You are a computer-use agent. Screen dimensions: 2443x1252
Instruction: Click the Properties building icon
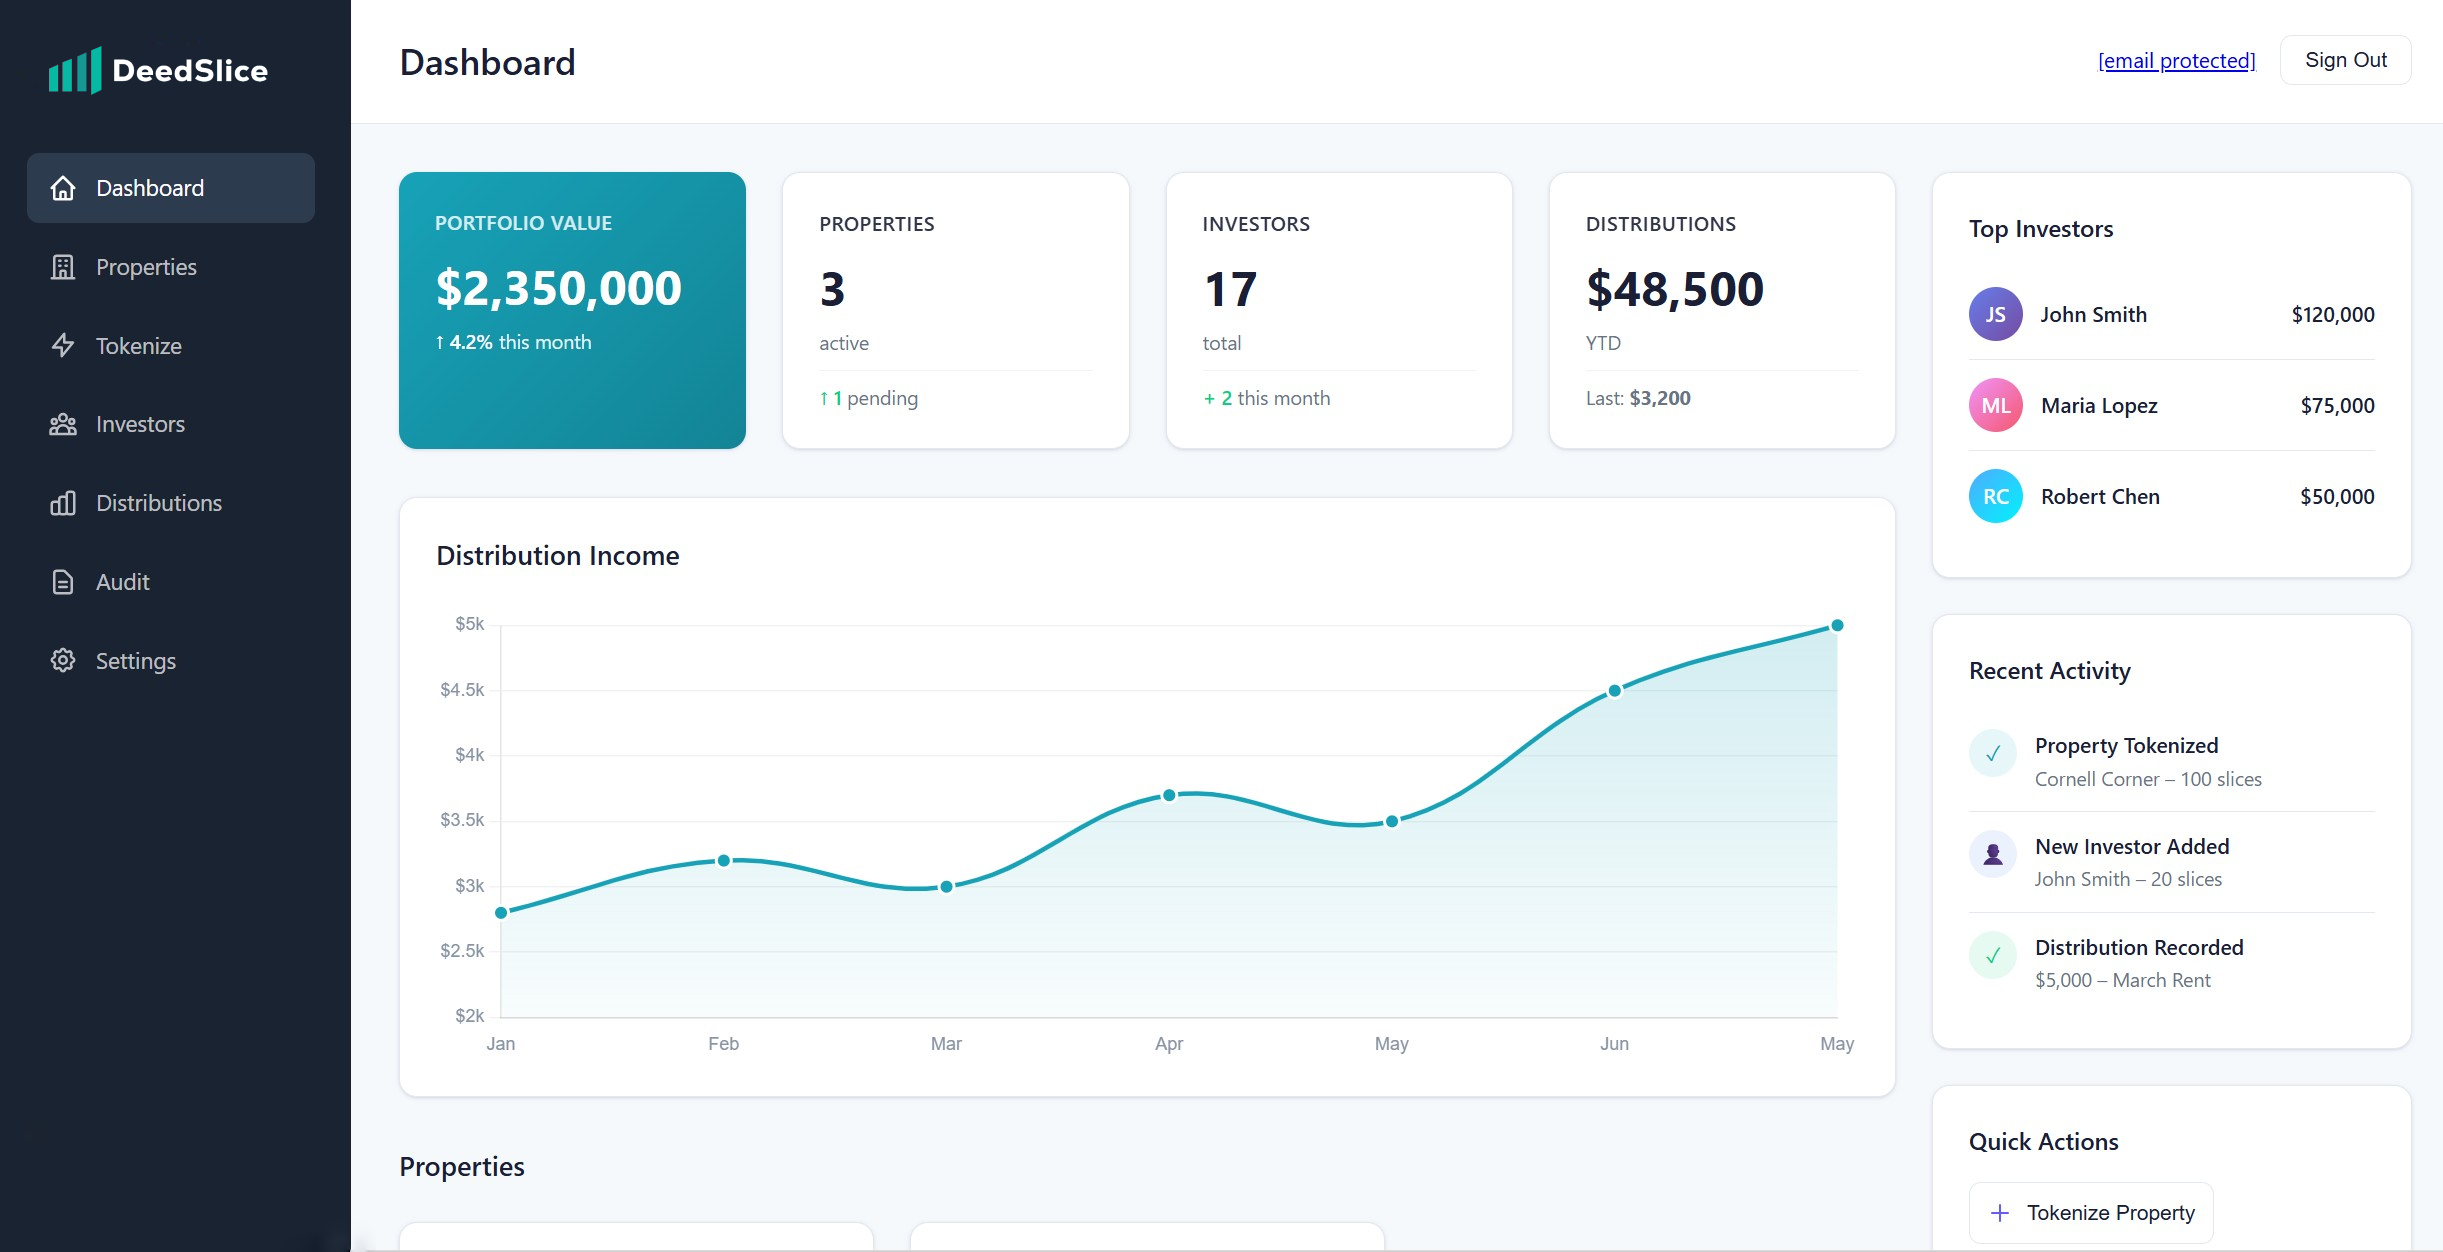62,266
